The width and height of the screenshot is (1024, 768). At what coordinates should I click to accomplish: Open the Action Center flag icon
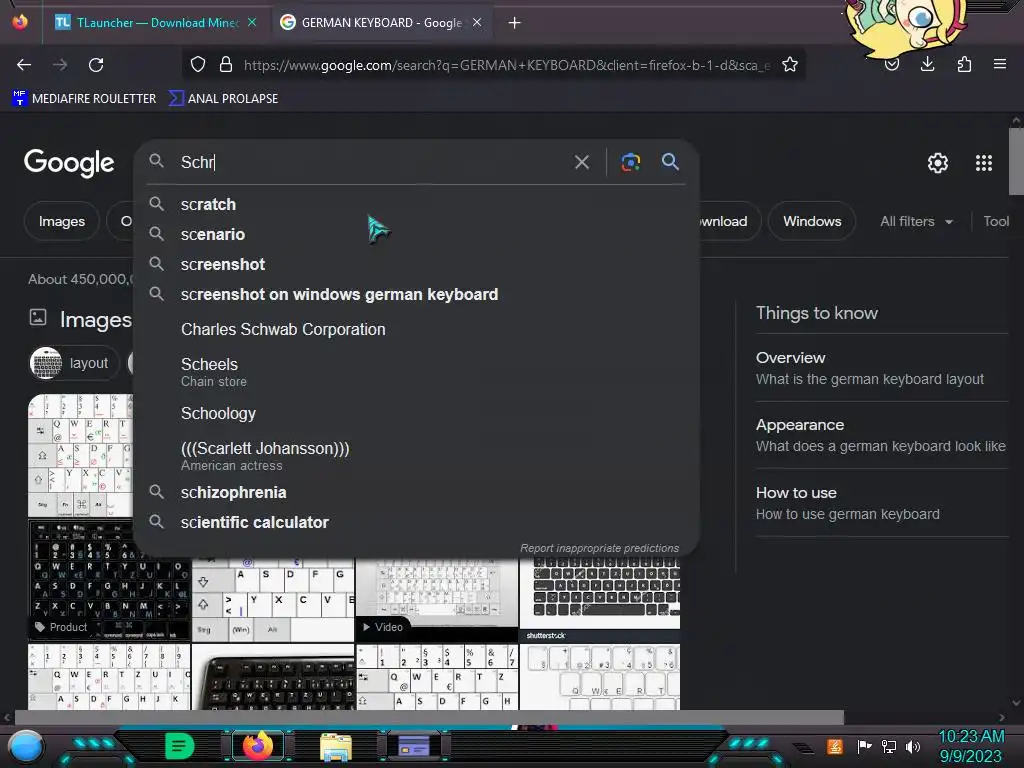pos(864,746)
